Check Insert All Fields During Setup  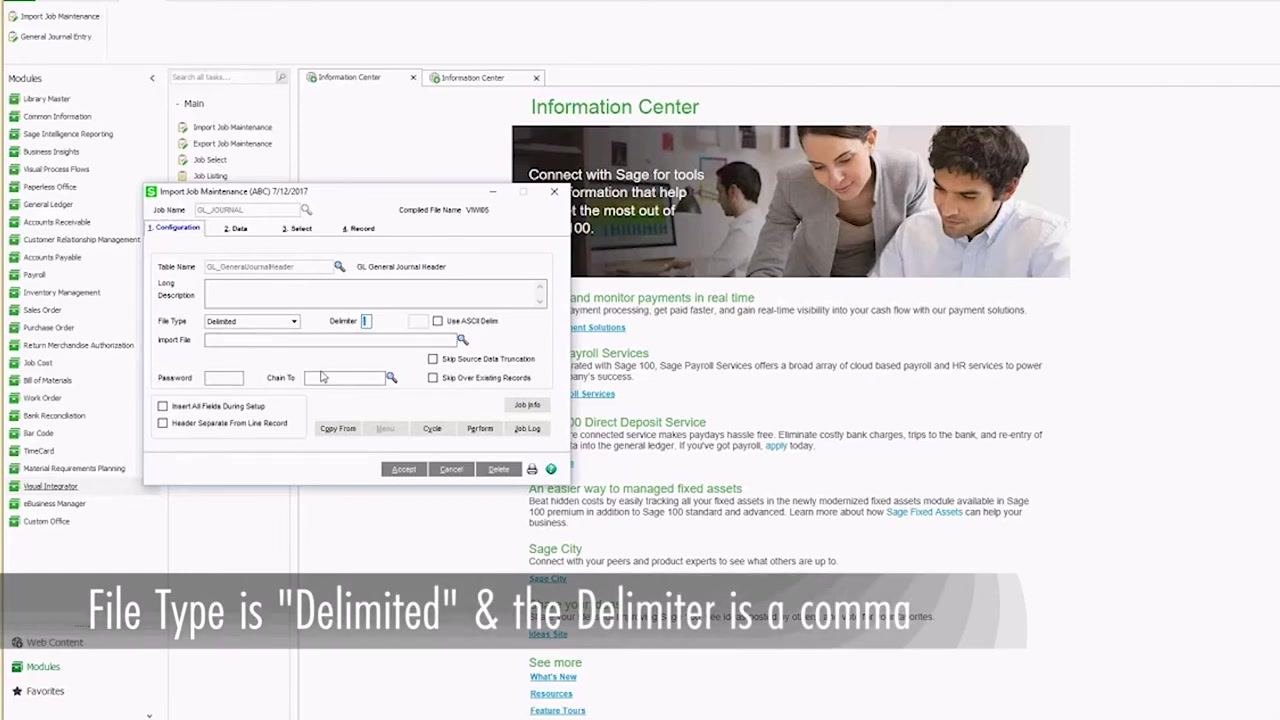pos(163,406)
